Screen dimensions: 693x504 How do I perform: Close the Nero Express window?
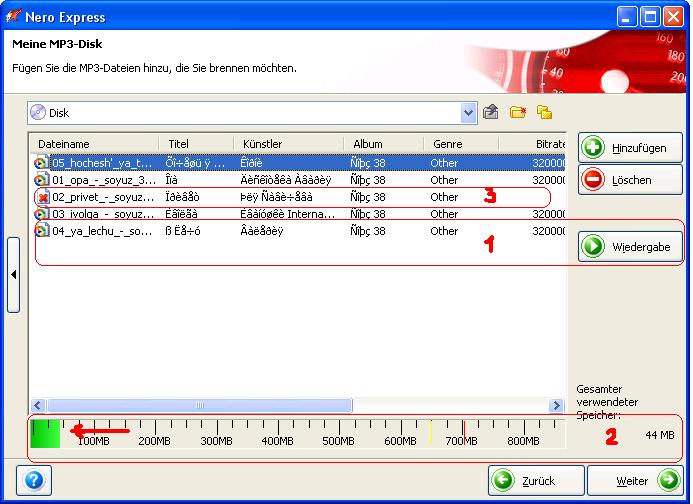point(673,17)
